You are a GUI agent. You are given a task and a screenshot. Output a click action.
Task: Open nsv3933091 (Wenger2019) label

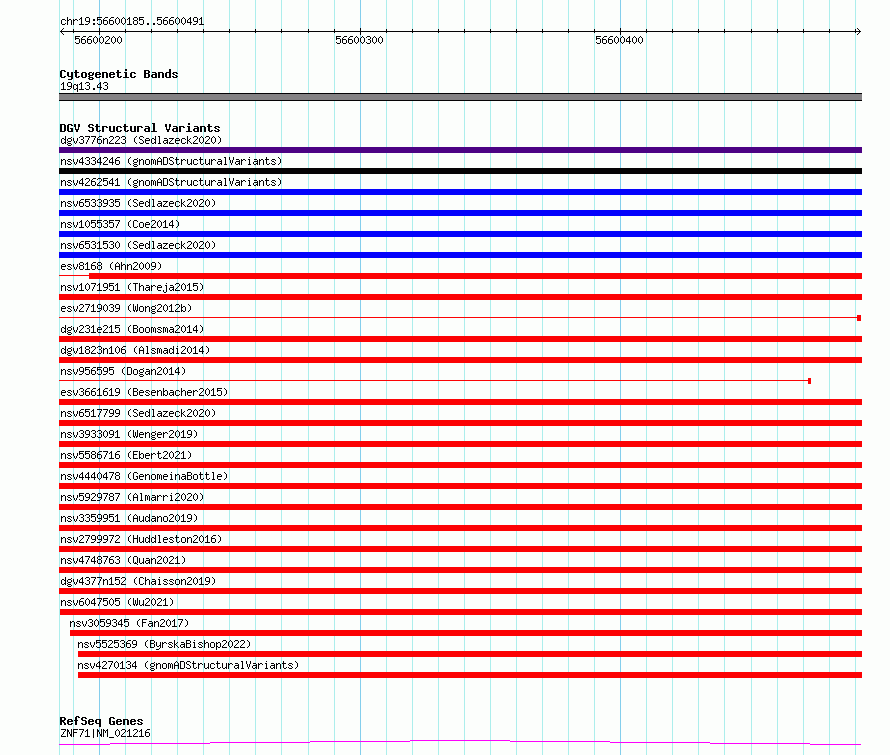pyautogui.click(x=129, y=434)
